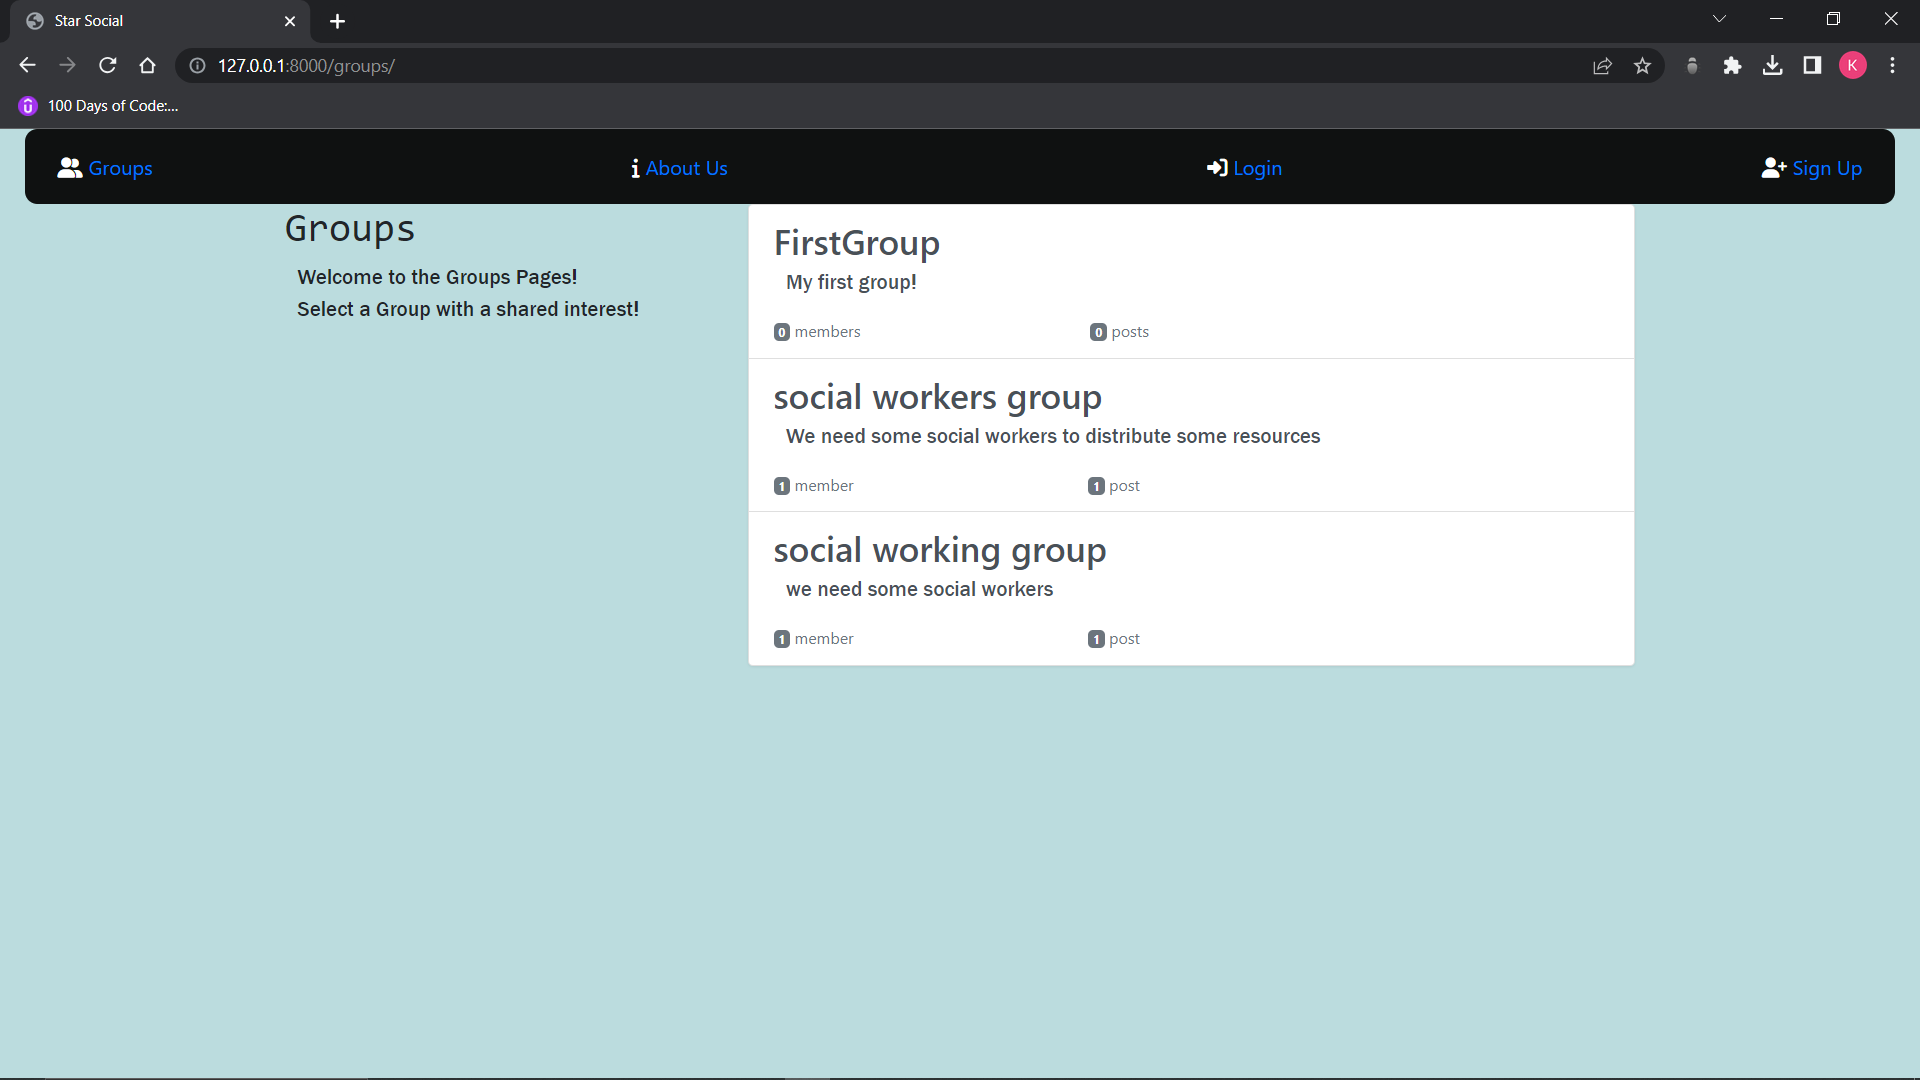Open the social workers group link
Screen dimensions: 1920x1080
pos(937,397)
